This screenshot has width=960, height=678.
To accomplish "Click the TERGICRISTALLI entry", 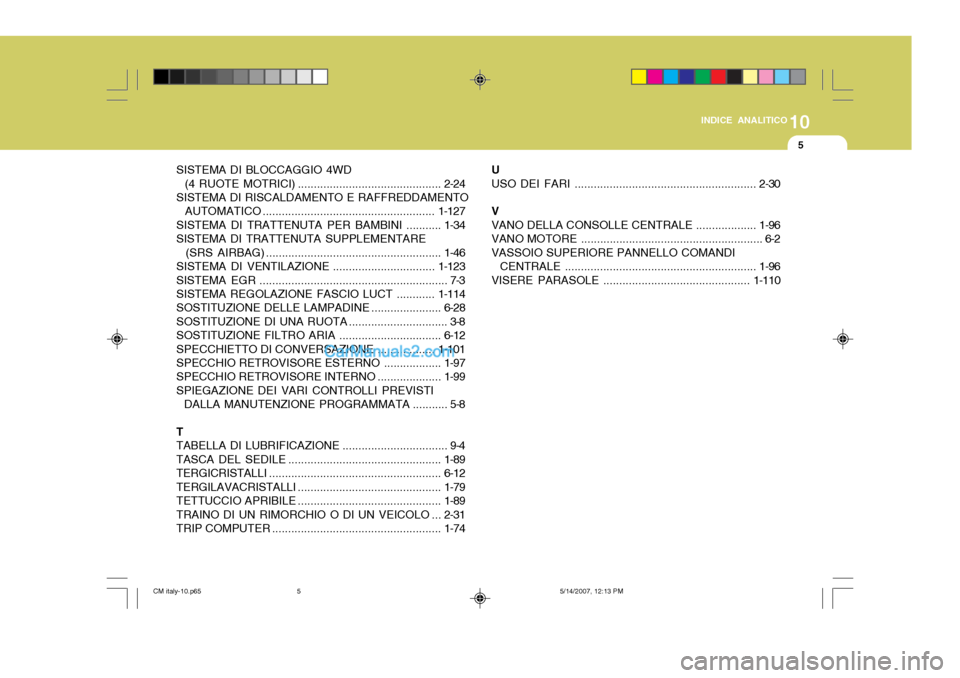I will pos(321,473).
